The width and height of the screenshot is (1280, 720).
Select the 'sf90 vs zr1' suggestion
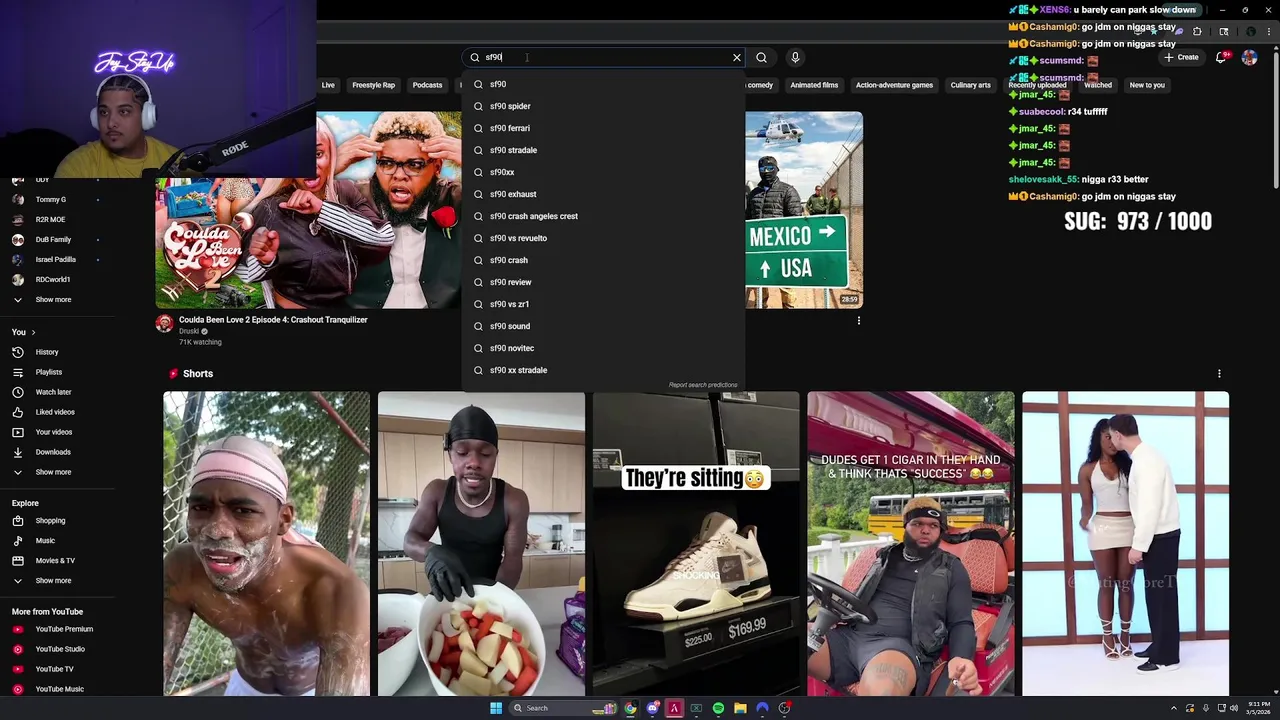tap(603, 304)
